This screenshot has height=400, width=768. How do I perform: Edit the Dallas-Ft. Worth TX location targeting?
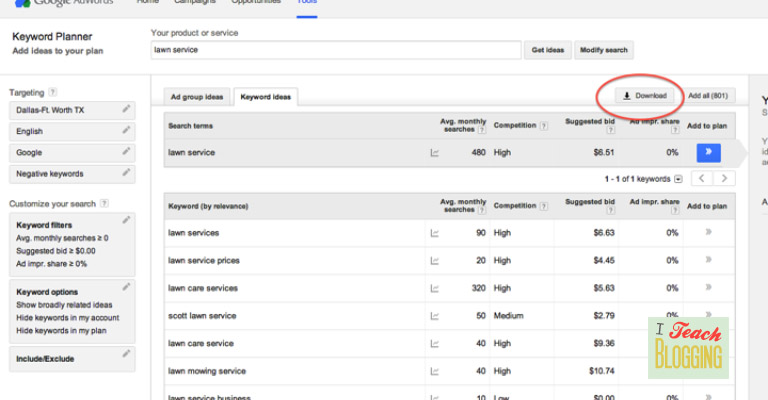click(126, 109)
